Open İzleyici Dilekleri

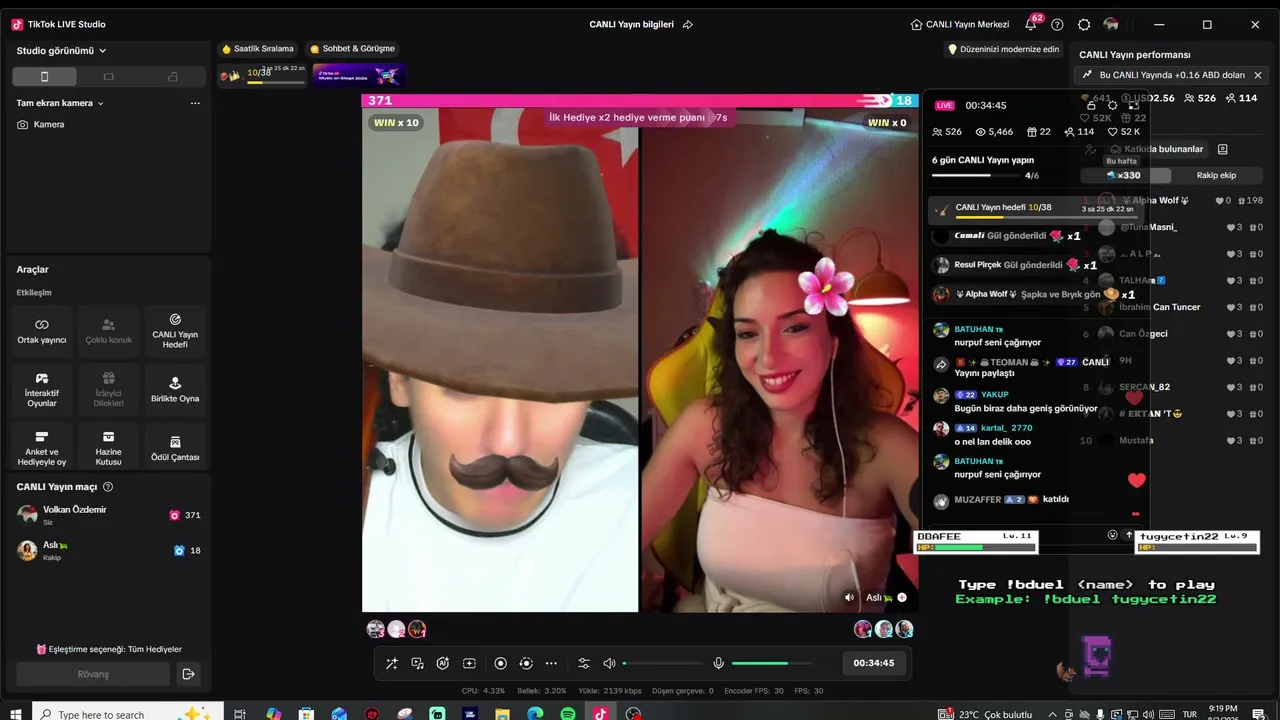tap(108, 390)
